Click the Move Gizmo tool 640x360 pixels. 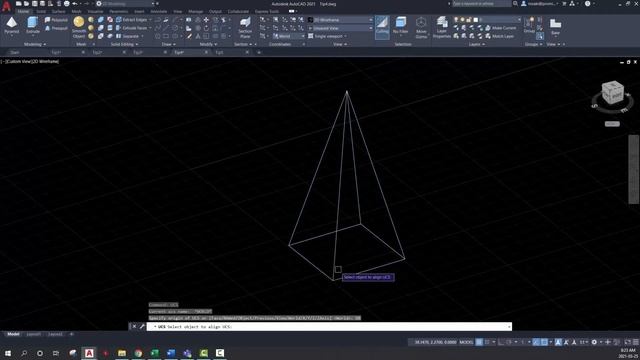[x=421, y=27]
